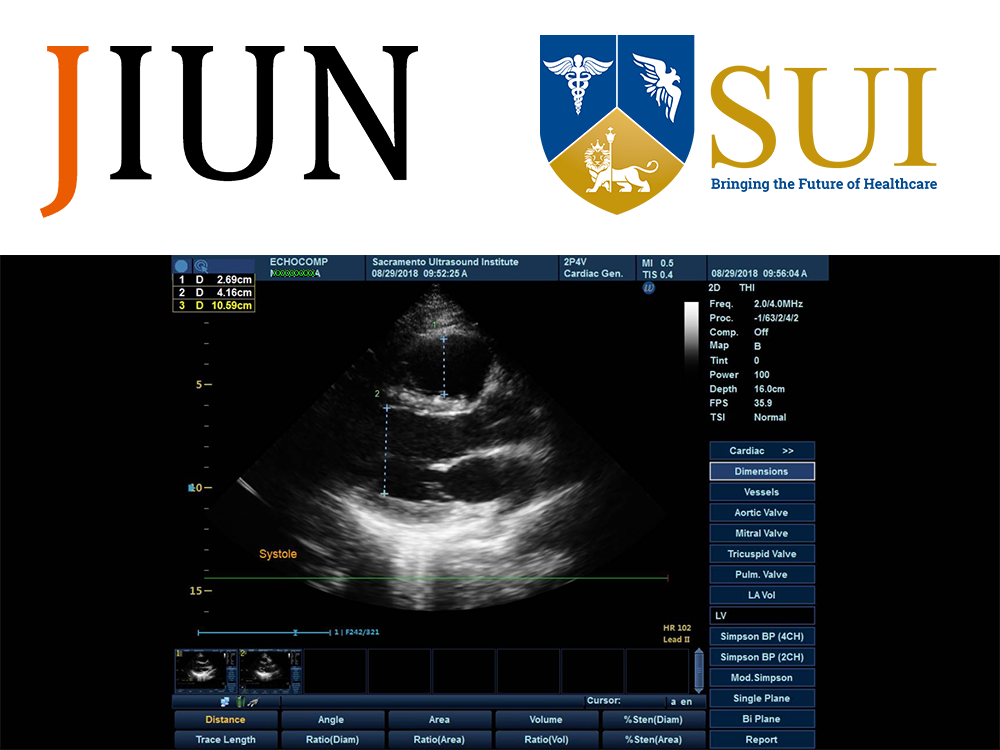Click the TSI Normal setting
This screenshot has height=750, width=1000.
[748, 417]
